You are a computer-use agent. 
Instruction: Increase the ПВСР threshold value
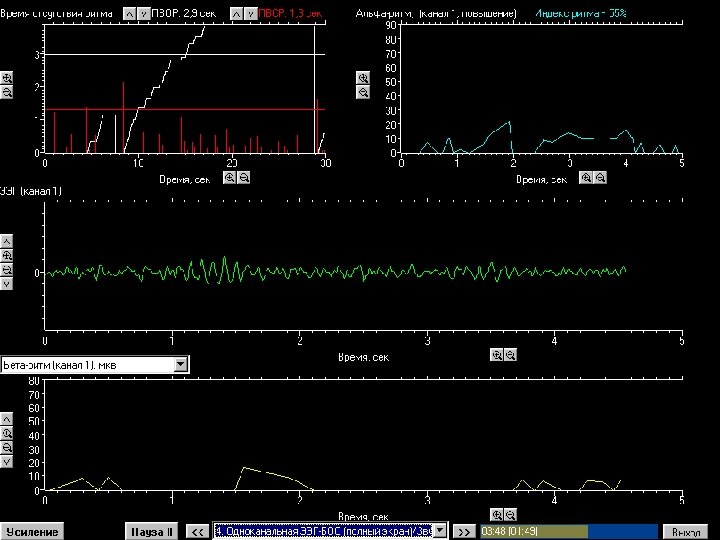tap(236, 14)
